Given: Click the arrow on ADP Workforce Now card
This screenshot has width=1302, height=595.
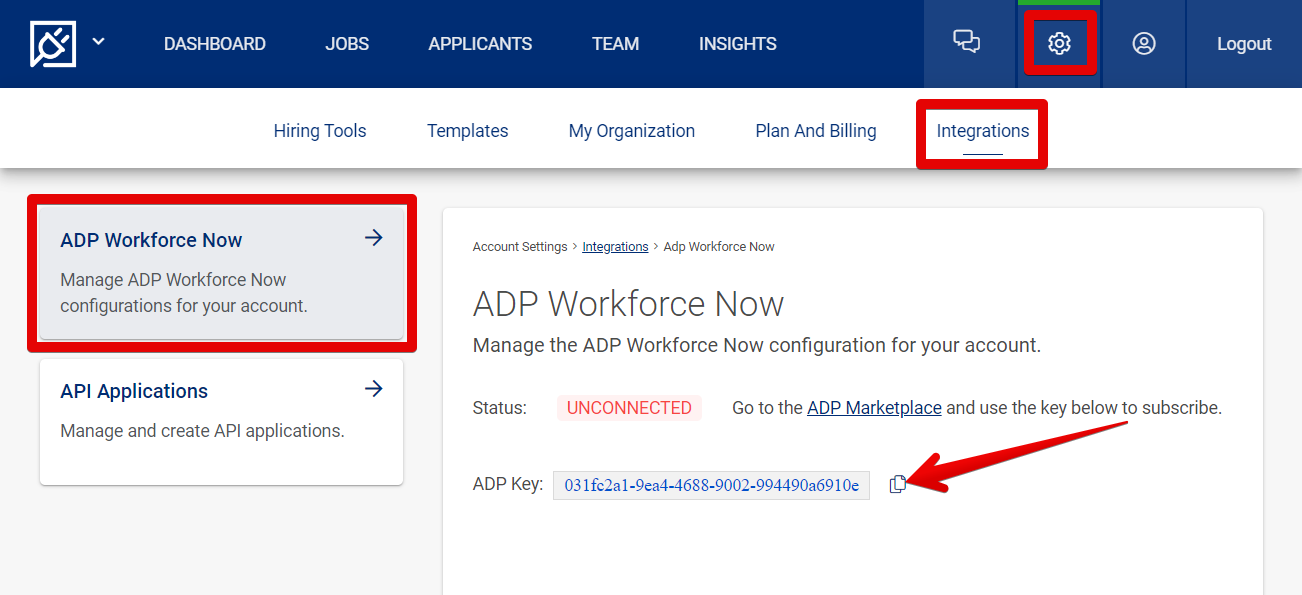Looking at the screenshot, I should 373,238.
